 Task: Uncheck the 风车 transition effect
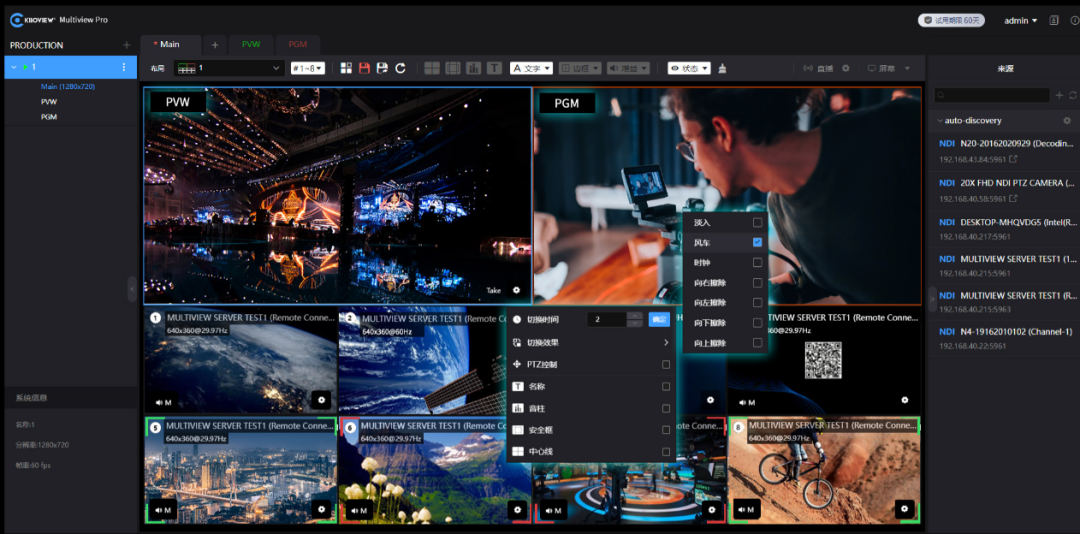[x=757, y=243]
